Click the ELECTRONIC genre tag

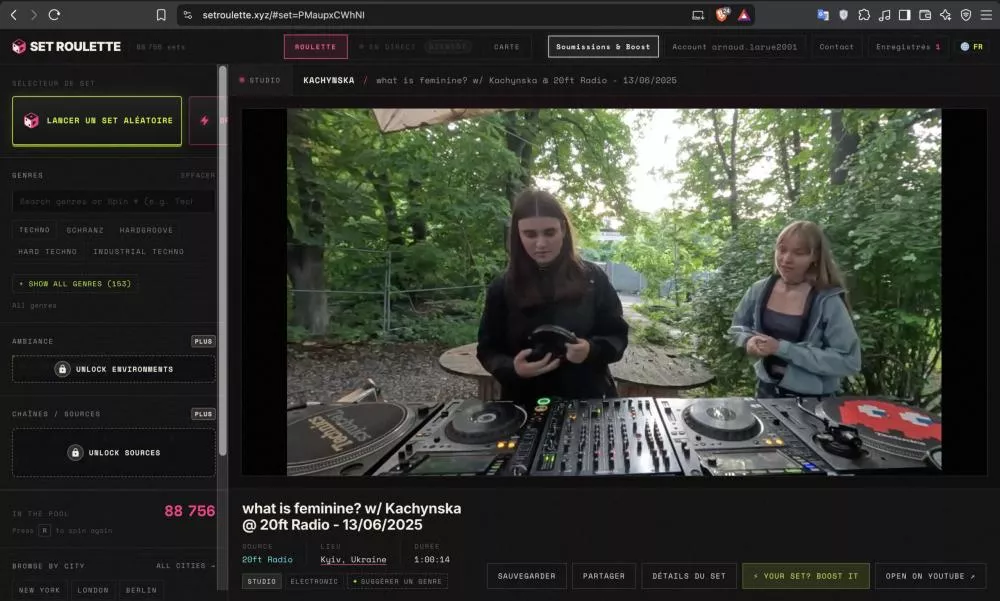[x=314, y=581]
